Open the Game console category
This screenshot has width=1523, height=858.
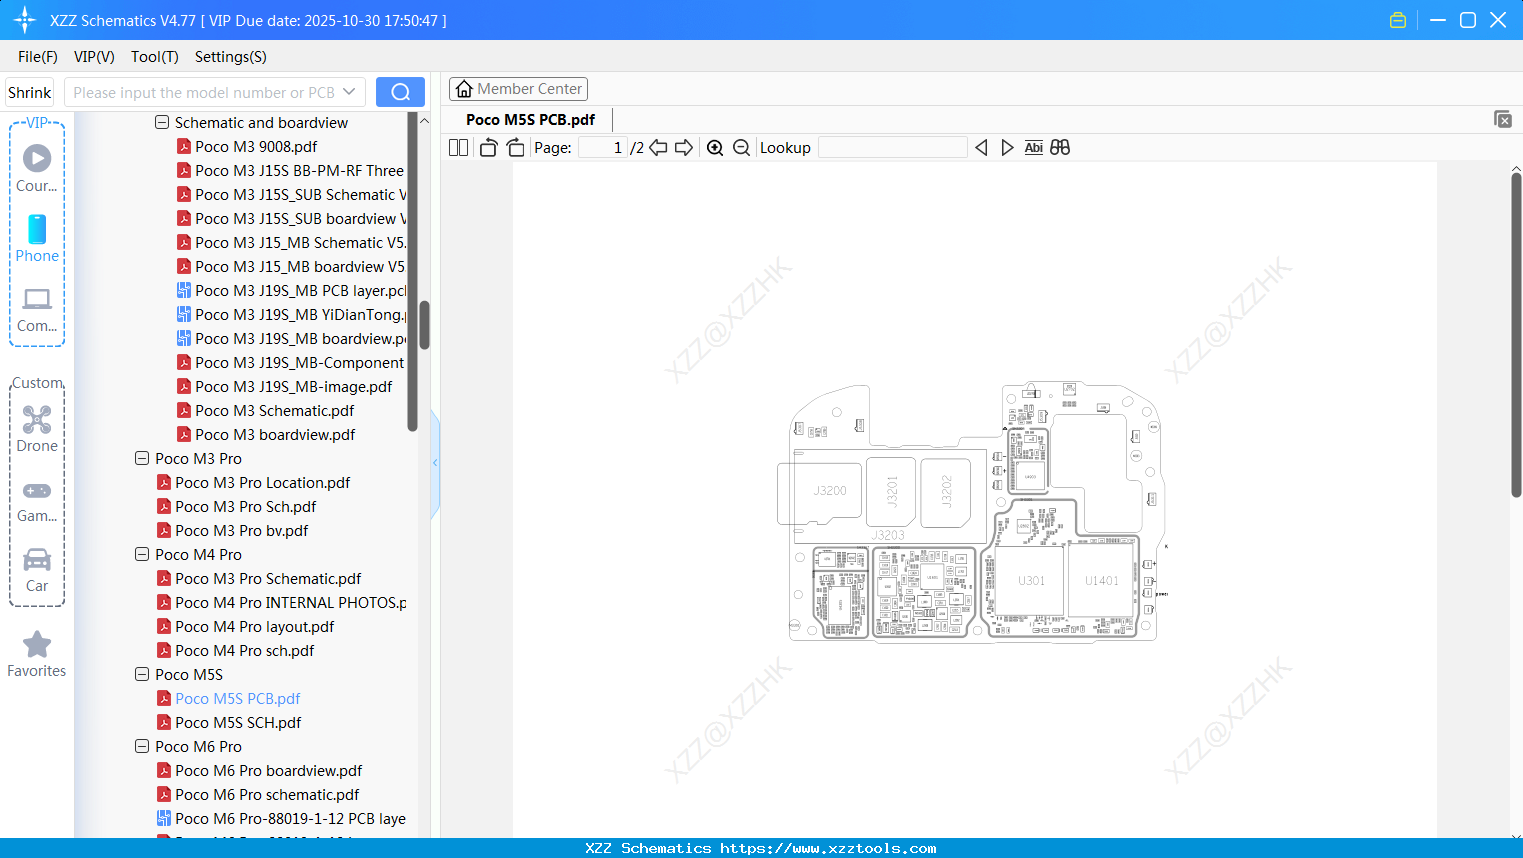click(37, 500)
